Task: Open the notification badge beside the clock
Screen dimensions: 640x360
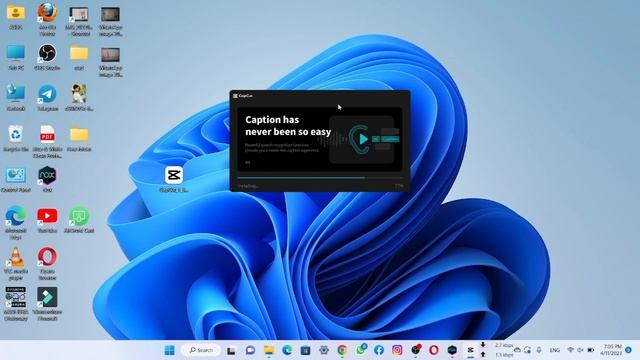Action: pyautogui.click(x=629, y=350)
